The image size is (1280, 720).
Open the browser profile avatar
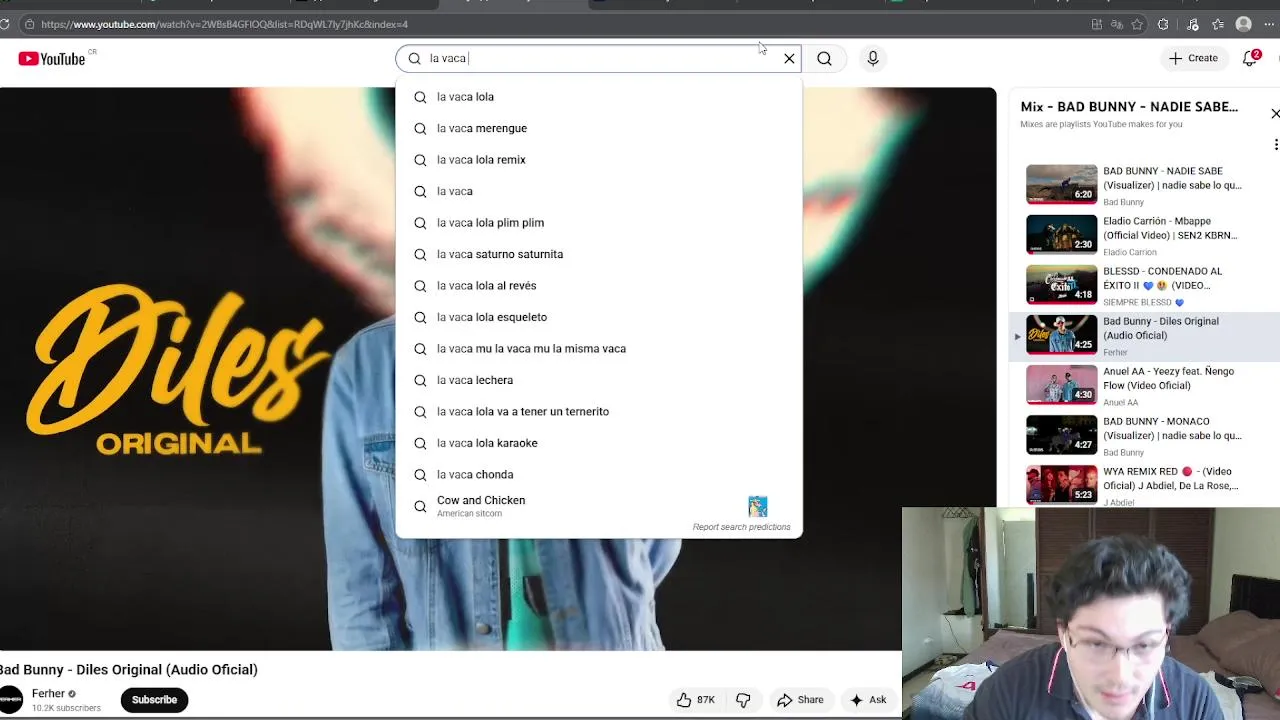(1244, 24)
